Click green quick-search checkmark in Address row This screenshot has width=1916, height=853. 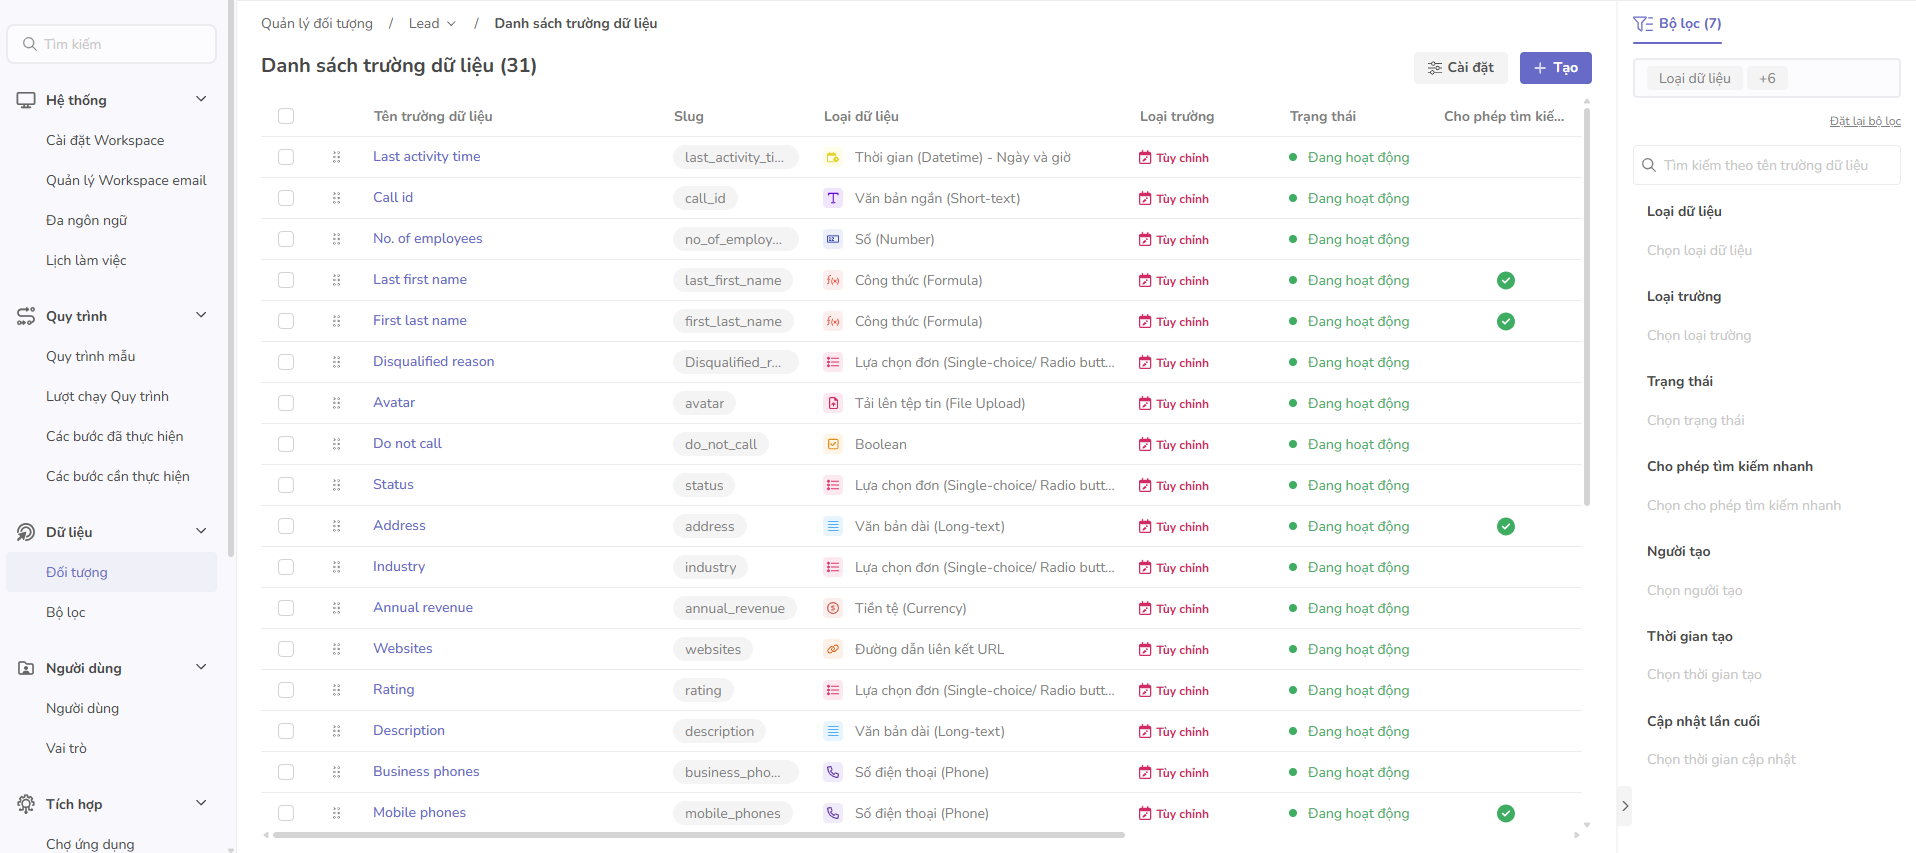pyautogui.click(x=1505, y=526)
